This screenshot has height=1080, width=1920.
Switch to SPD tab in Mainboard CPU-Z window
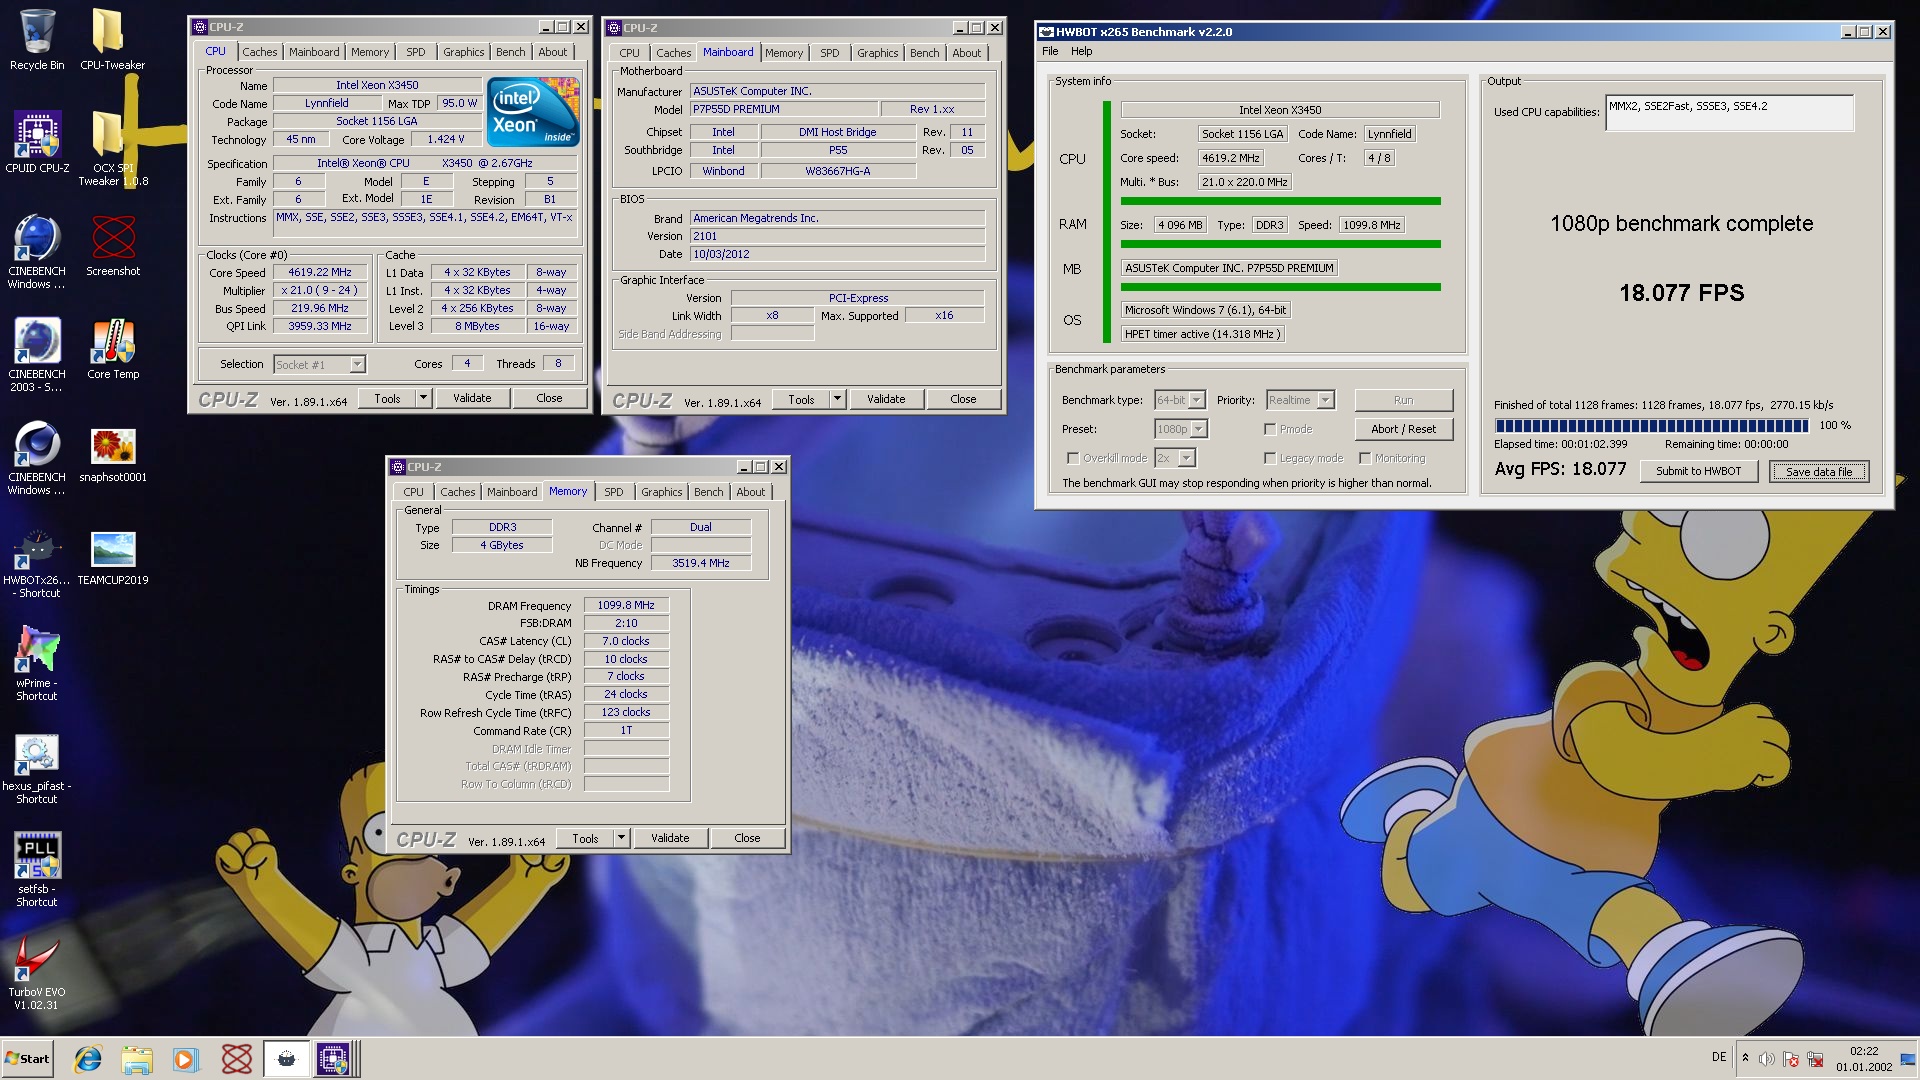[830, 53]
